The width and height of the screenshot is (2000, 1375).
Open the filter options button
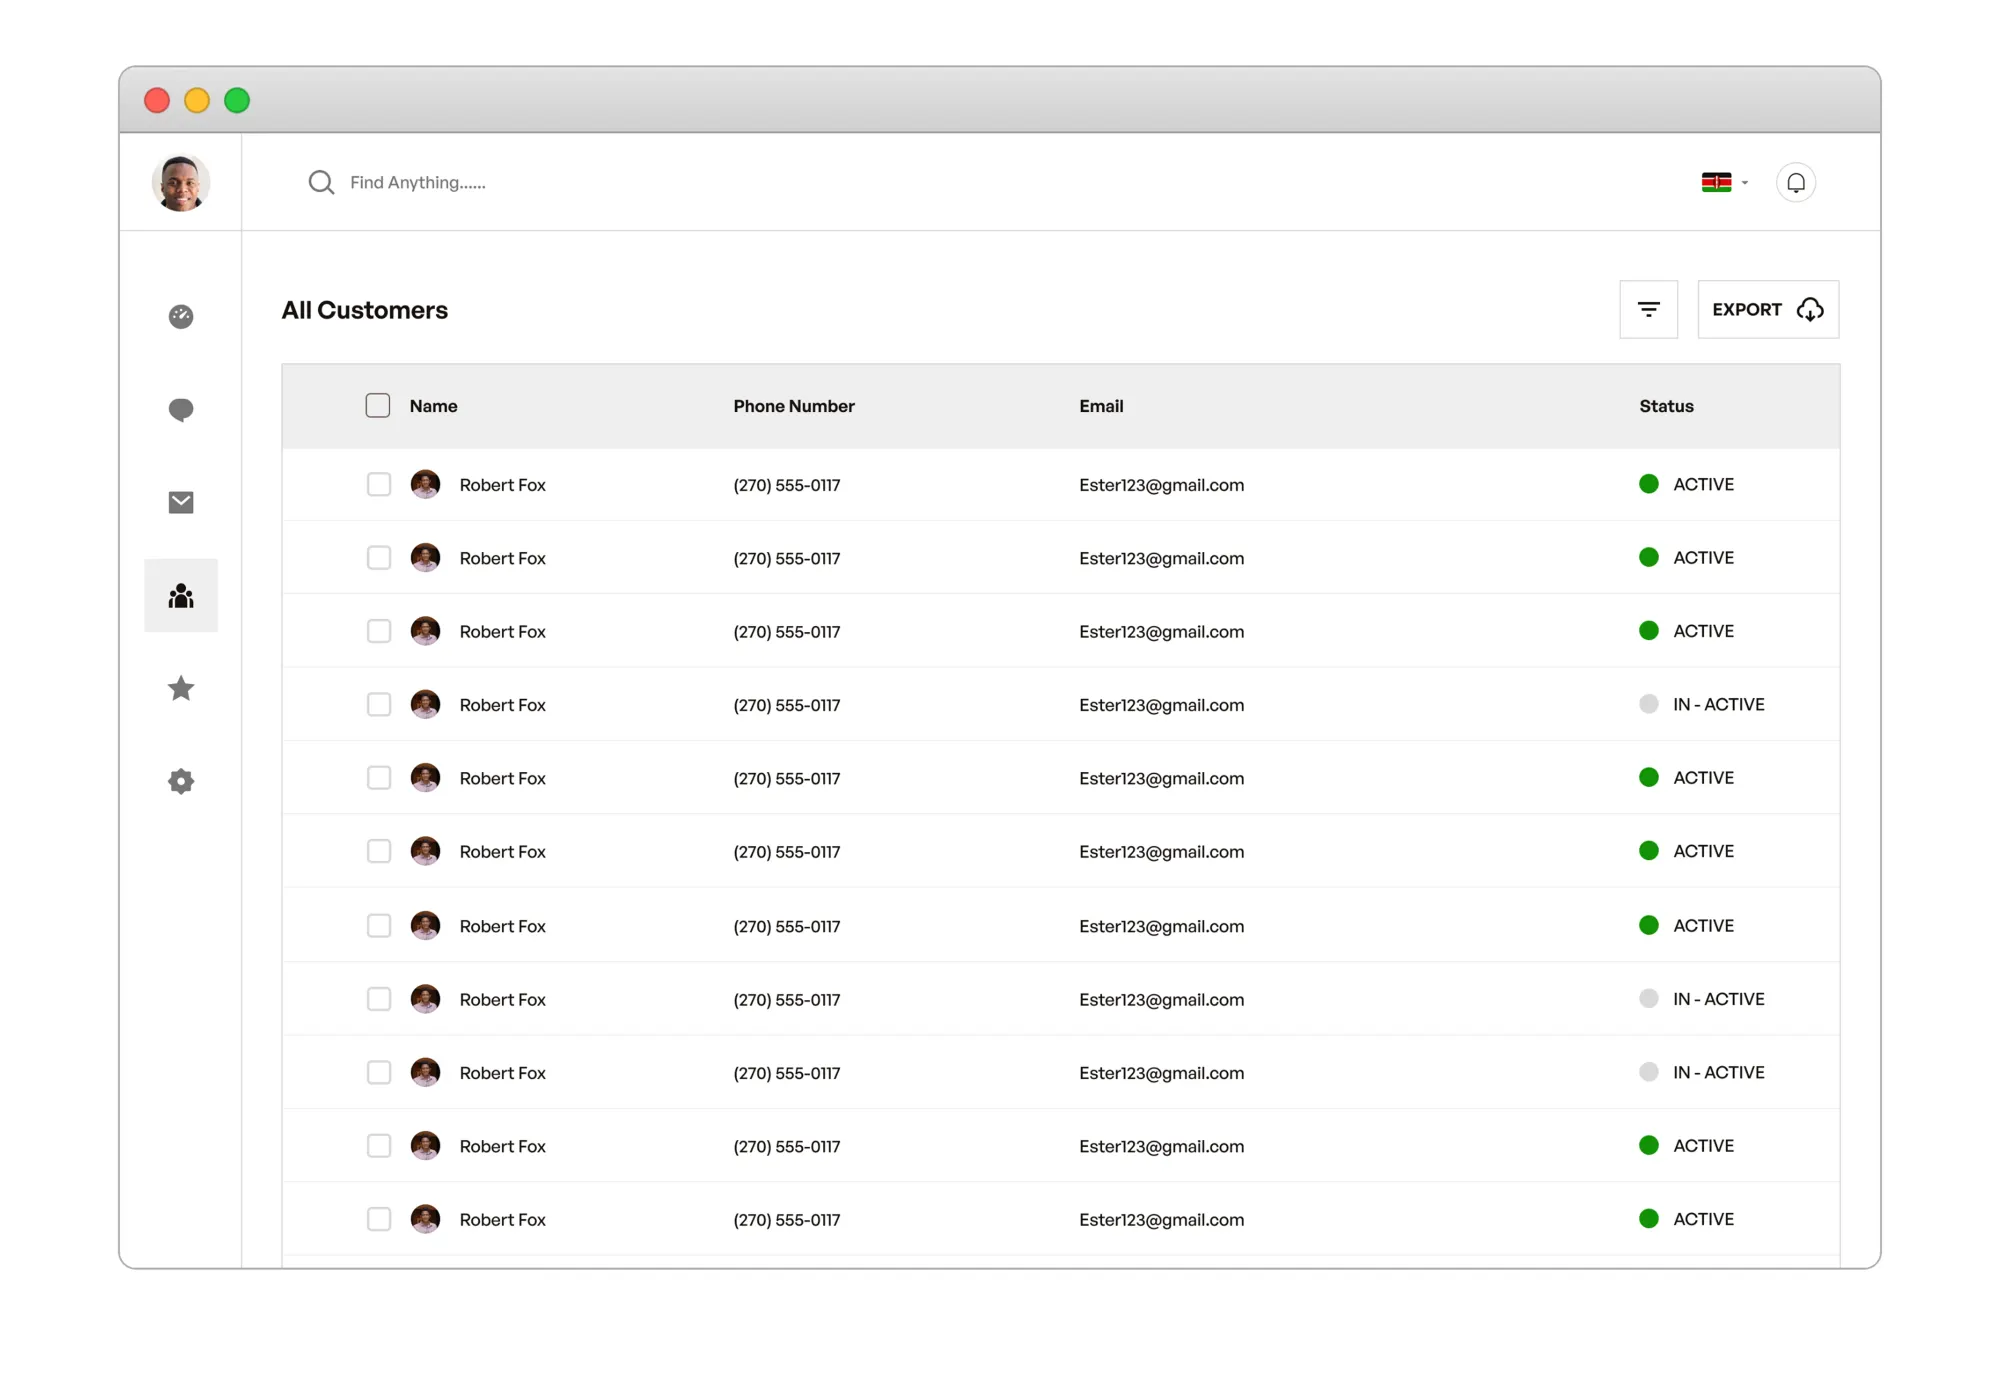[1649, 310]
